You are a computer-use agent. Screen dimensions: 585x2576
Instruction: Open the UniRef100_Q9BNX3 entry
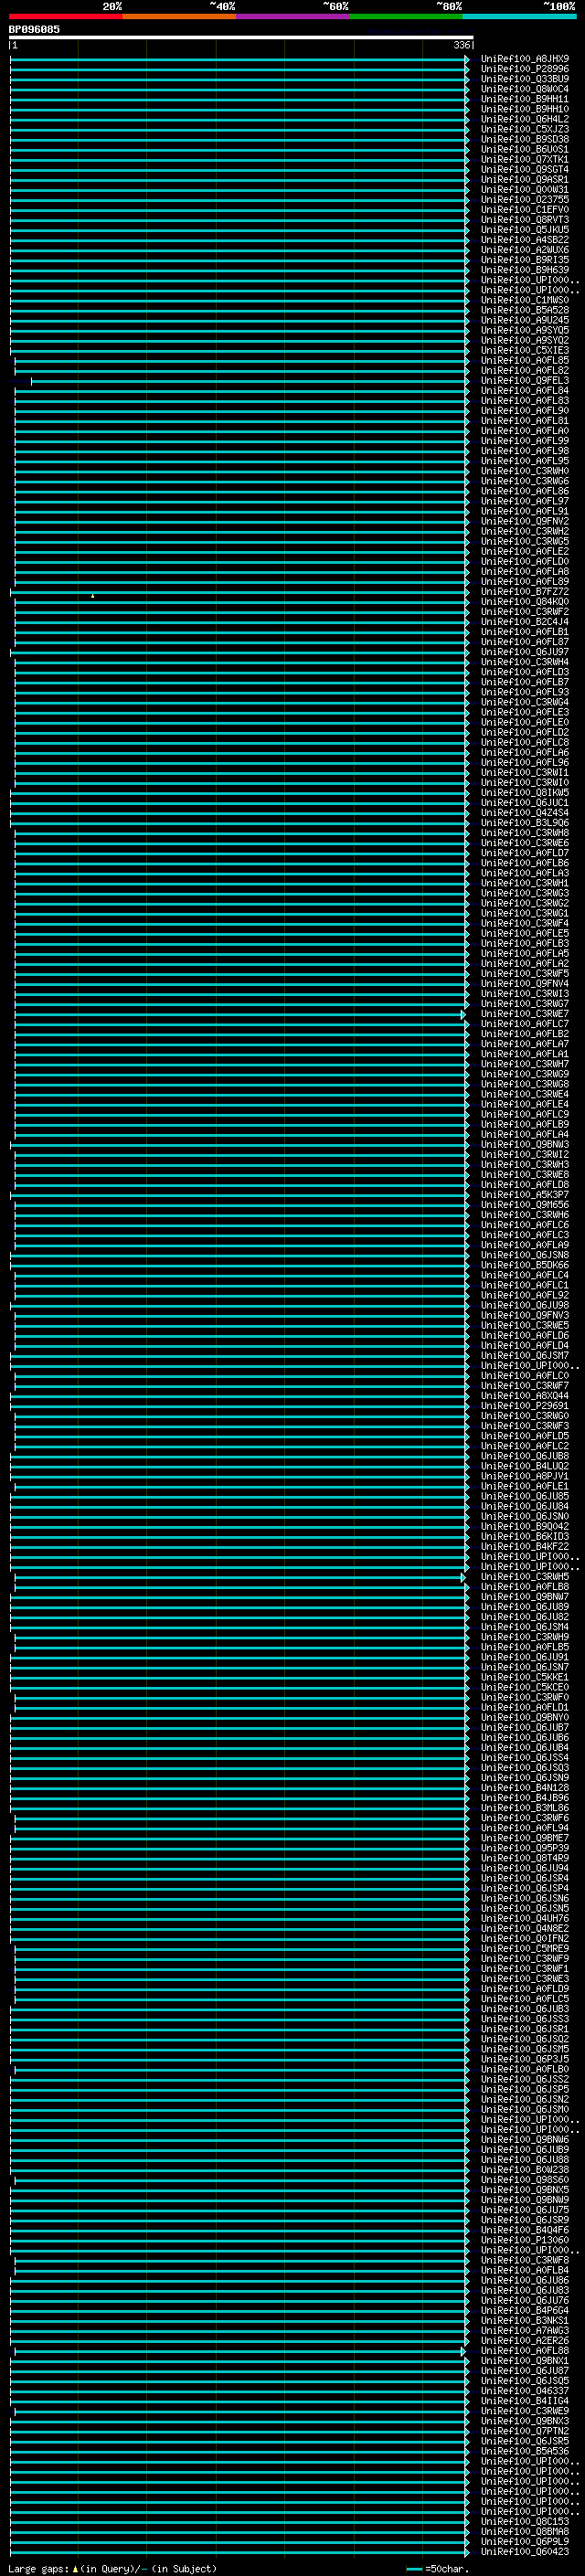click(524, 2421)
